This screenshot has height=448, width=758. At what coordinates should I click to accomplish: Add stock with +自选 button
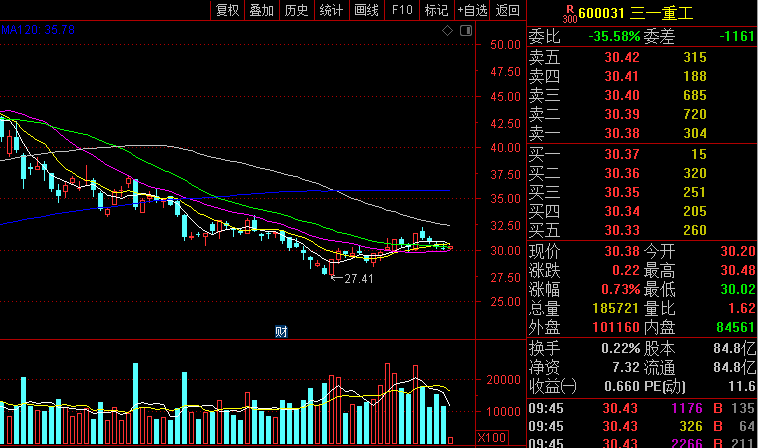[472, 10]
